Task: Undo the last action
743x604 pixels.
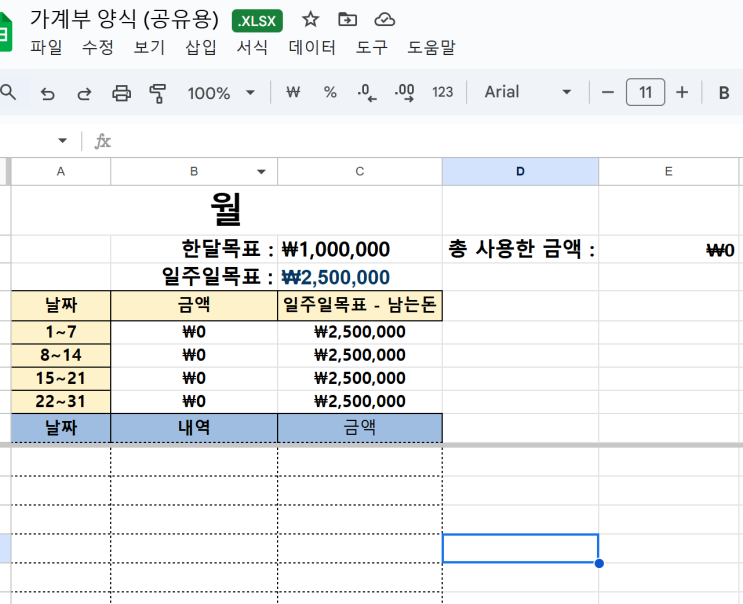Action: point(47,93)
